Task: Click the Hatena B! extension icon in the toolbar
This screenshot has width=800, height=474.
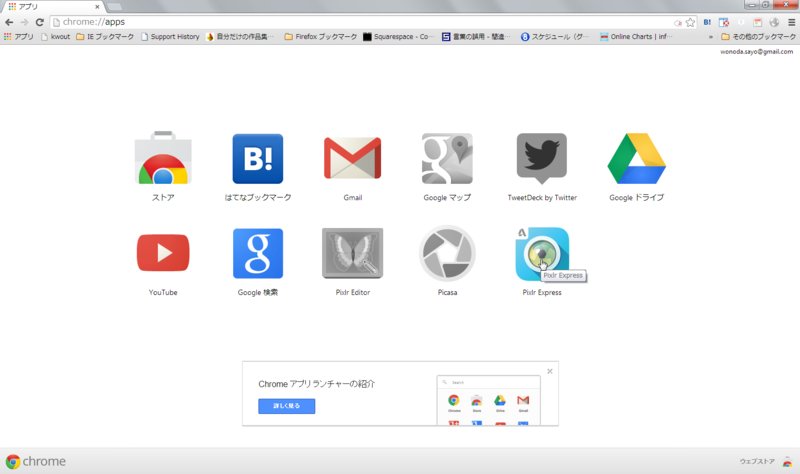Action: [x=707, y=22]
